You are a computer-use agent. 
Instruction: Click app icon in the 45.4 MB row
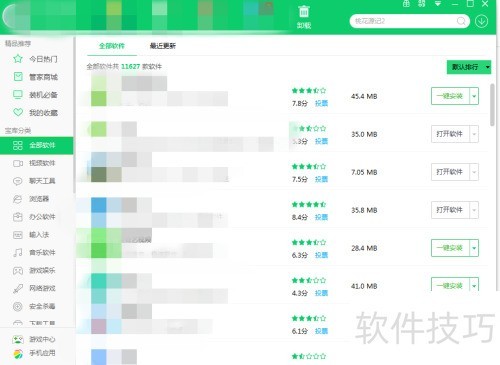[x=99, y=91]
